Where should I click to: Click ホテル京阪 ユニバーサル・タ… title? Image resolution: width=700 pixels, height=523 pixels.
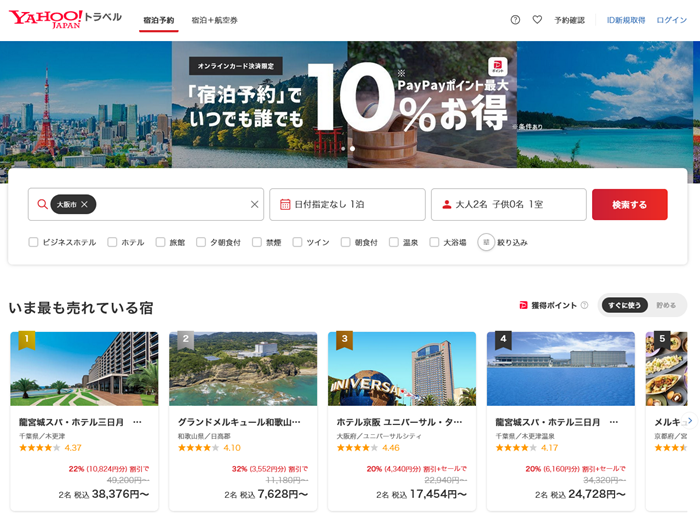(x=400, y=422)
